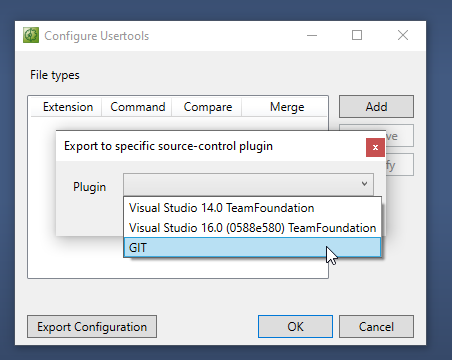Click the Plugin combo box field
The height and width of the screenshot is (360, 452).
coord(248,184)
